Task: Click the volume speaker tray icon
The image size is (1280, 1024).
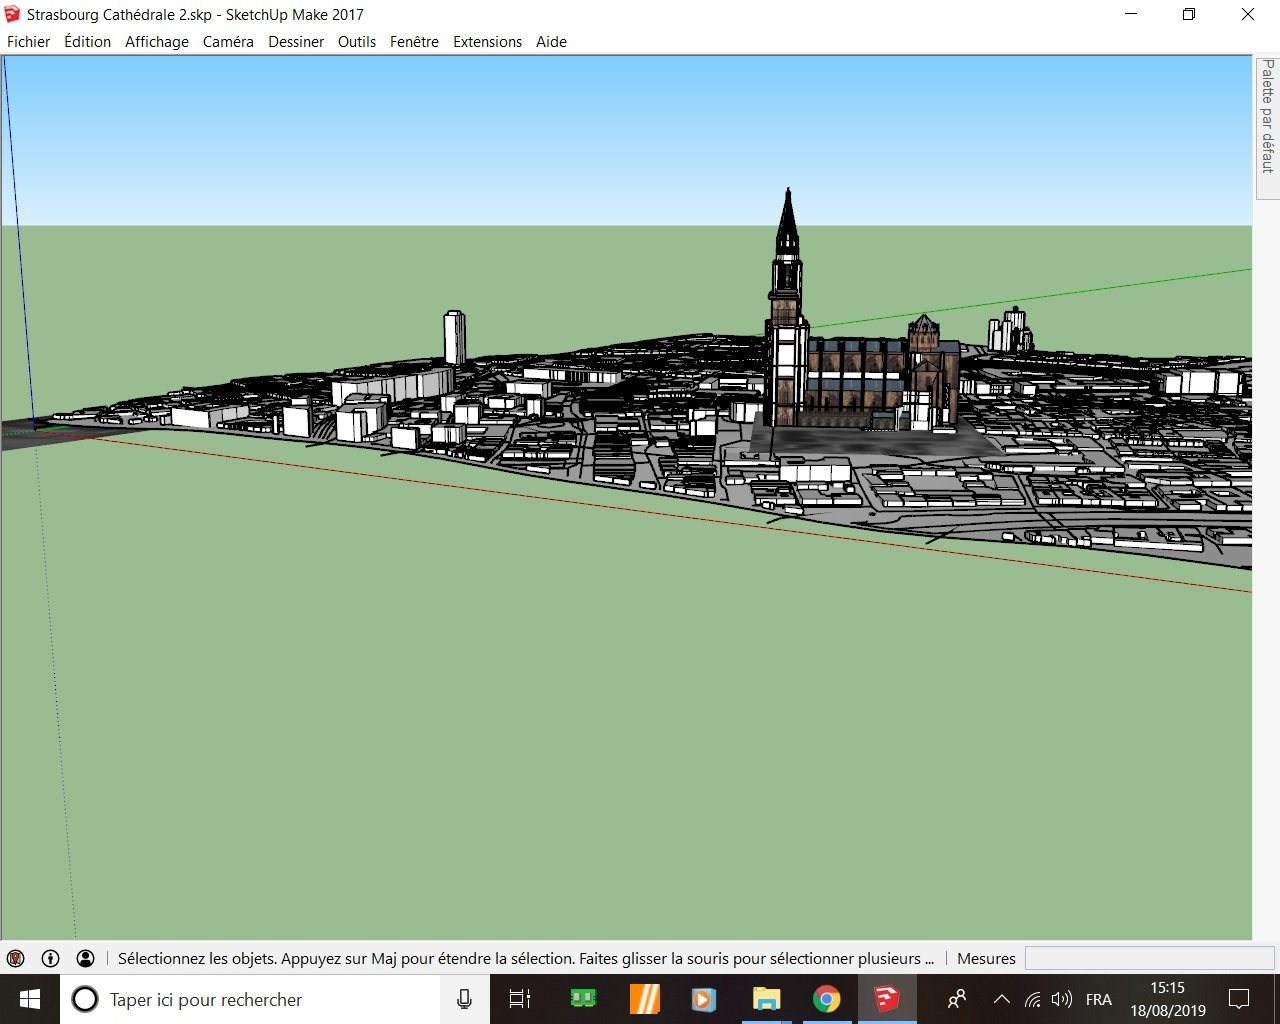Action: tap(1062, 999)
